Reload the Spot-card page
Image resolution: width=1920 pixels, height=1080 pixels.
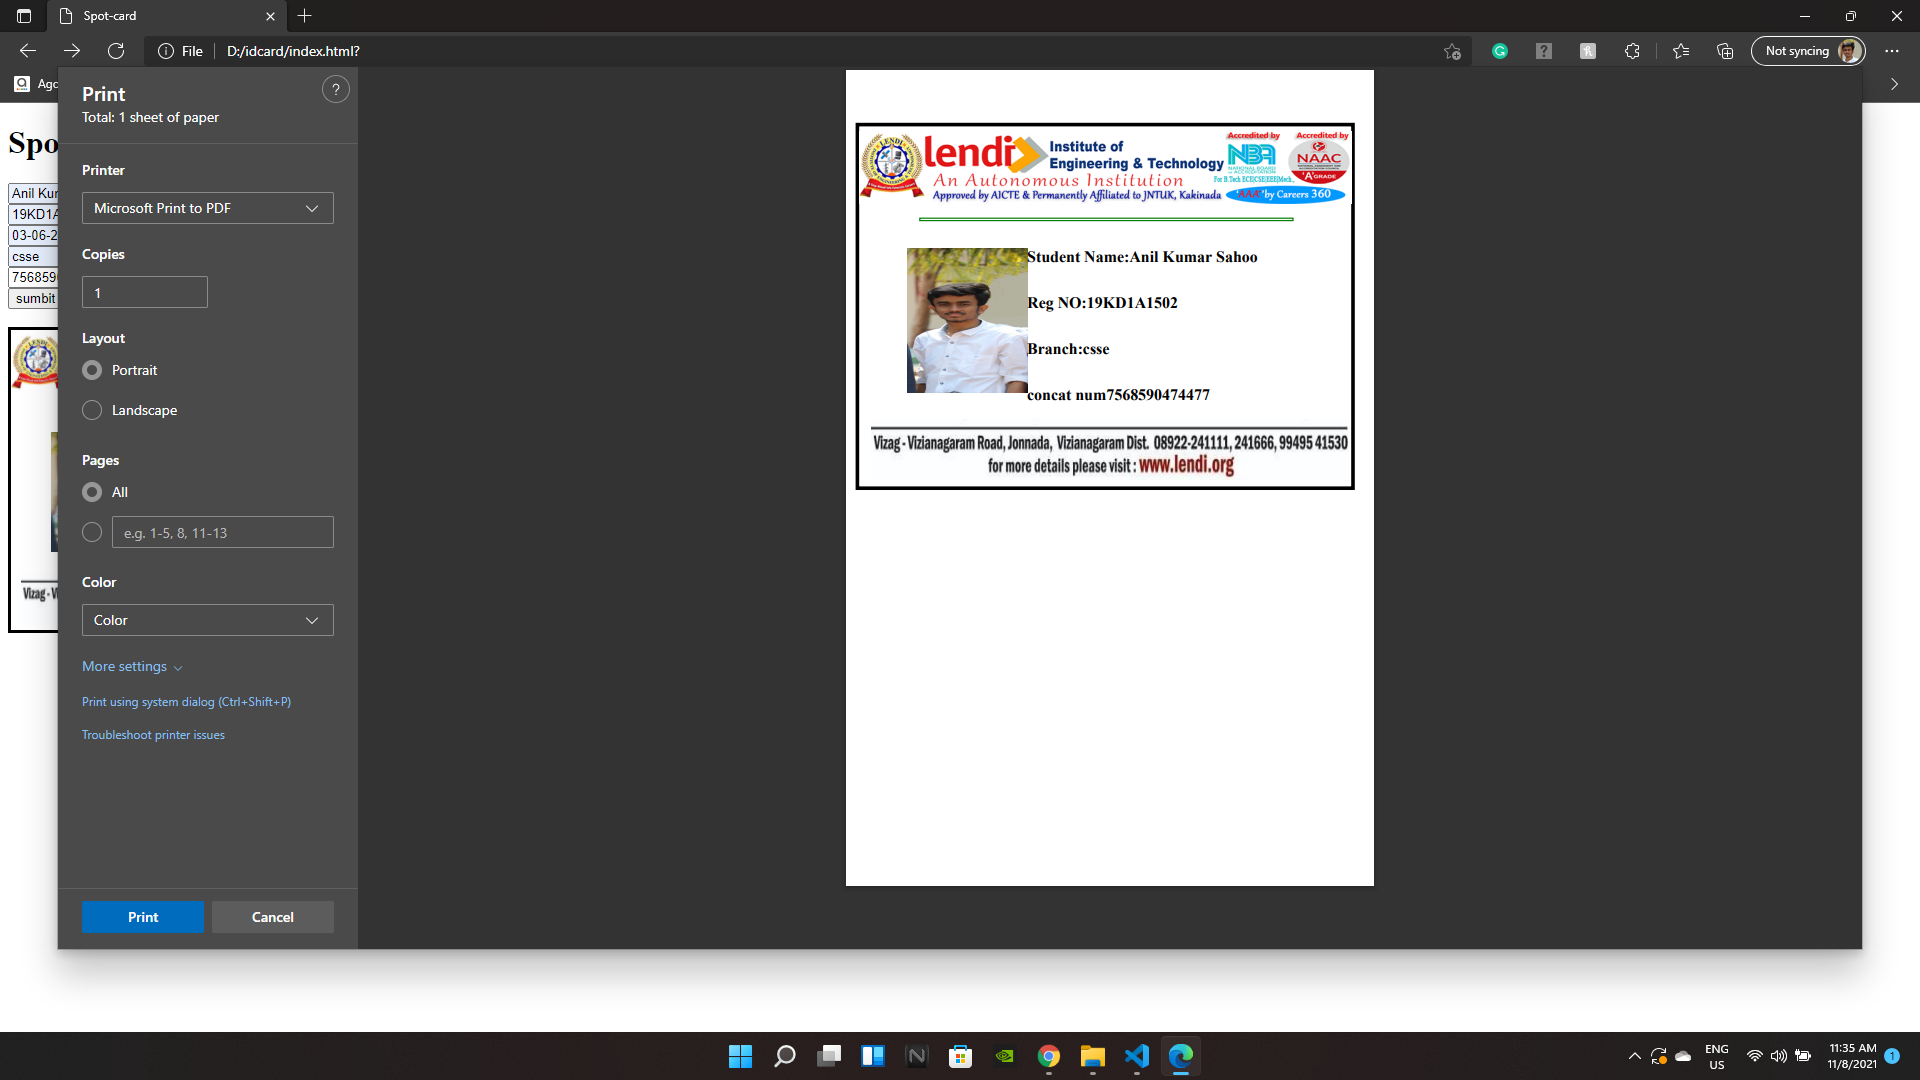coord(115,51)
